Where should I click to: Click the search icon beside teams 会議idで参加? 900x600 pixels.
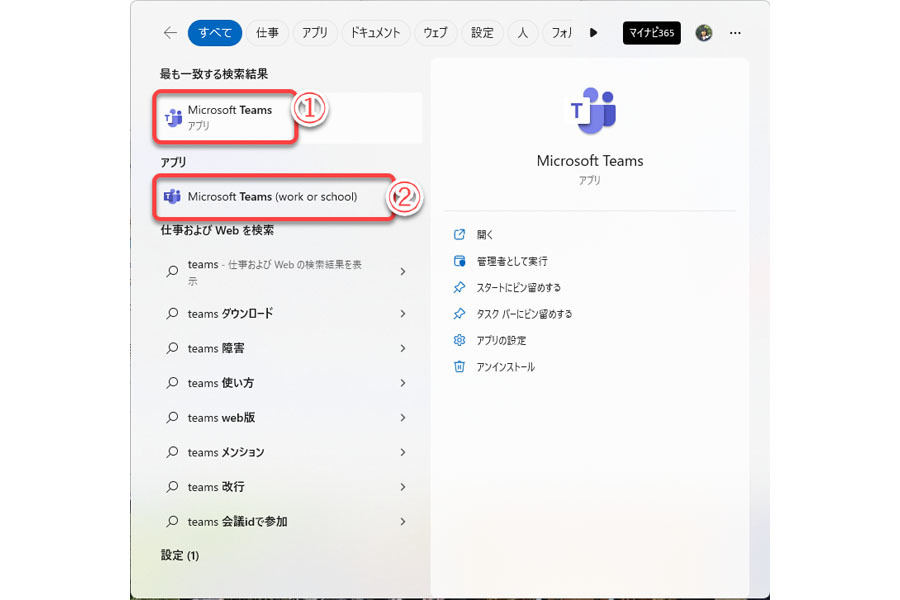coord(172,521)
